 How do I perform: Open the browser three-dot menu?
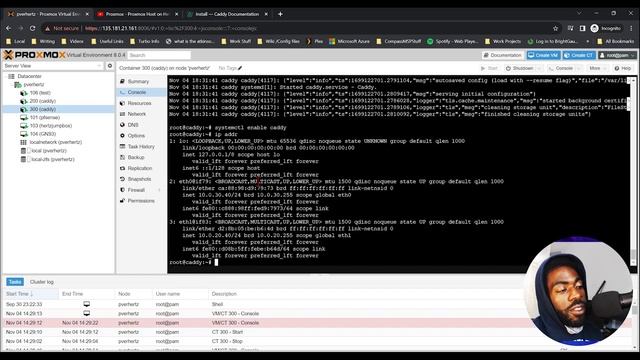(x=631, y=28)
